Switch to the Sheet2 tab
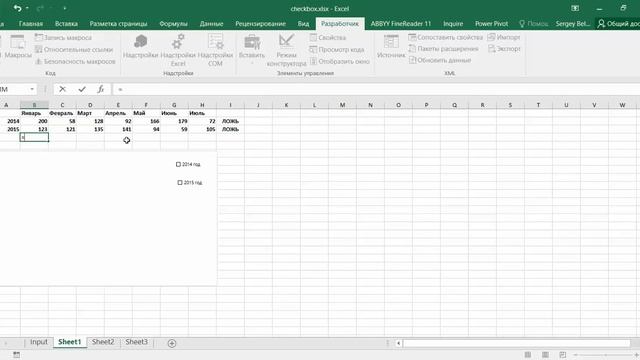 [103, 342]
